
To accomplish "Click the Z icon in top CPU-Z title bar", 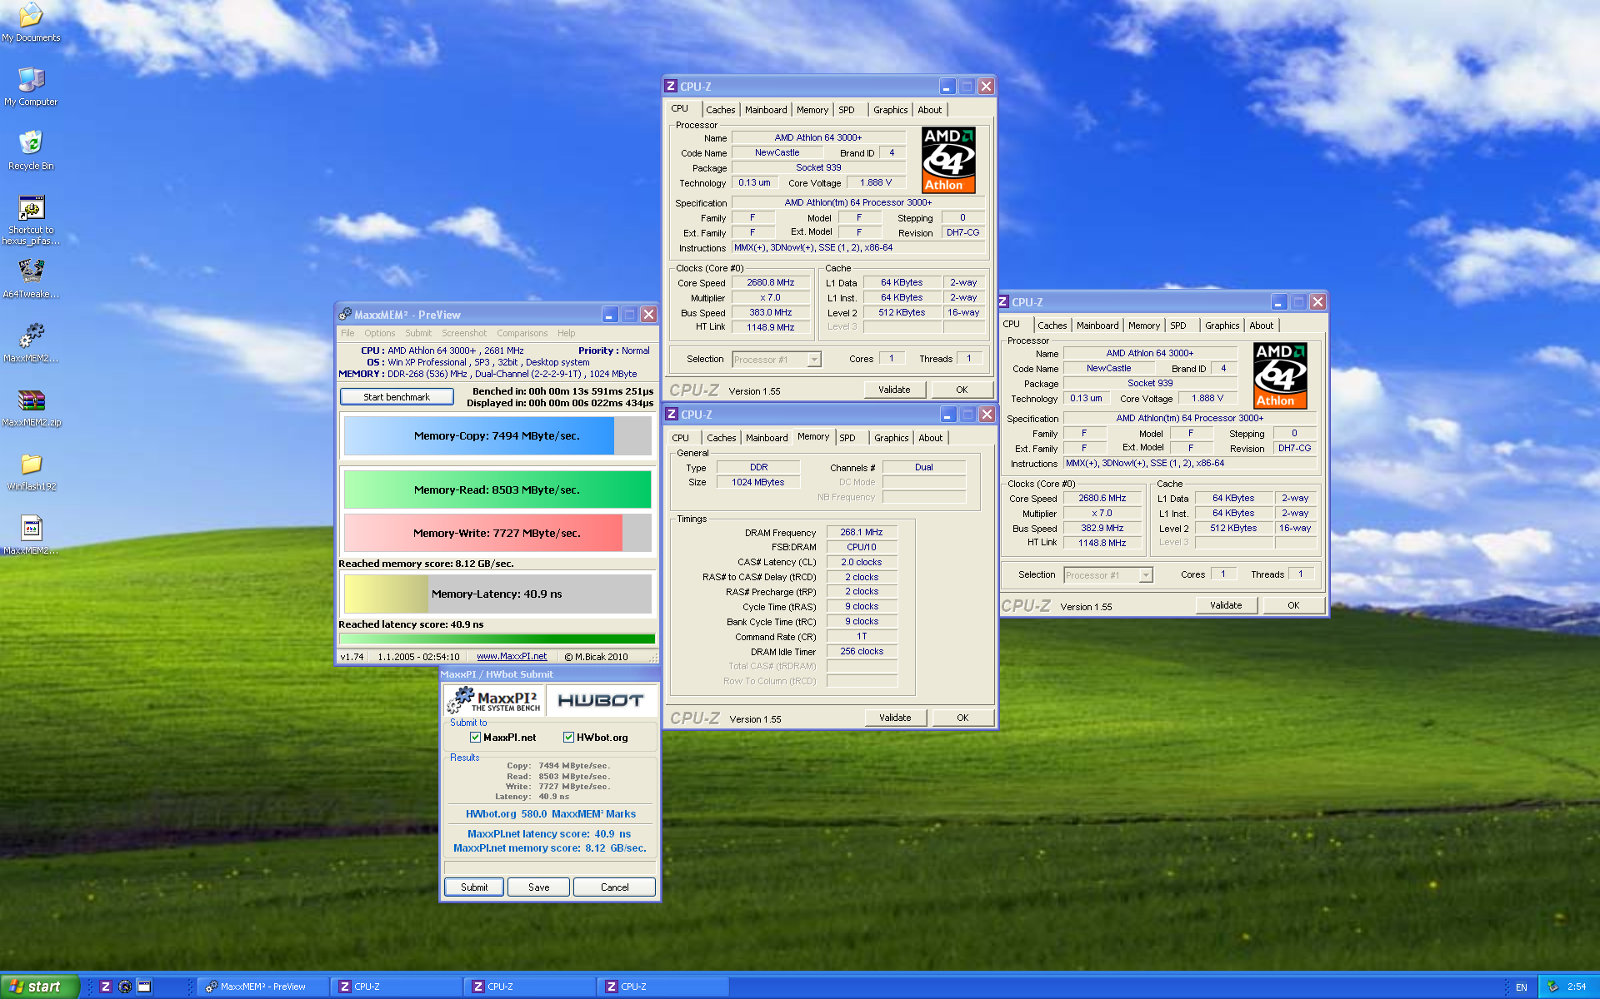I will (671, 86).
